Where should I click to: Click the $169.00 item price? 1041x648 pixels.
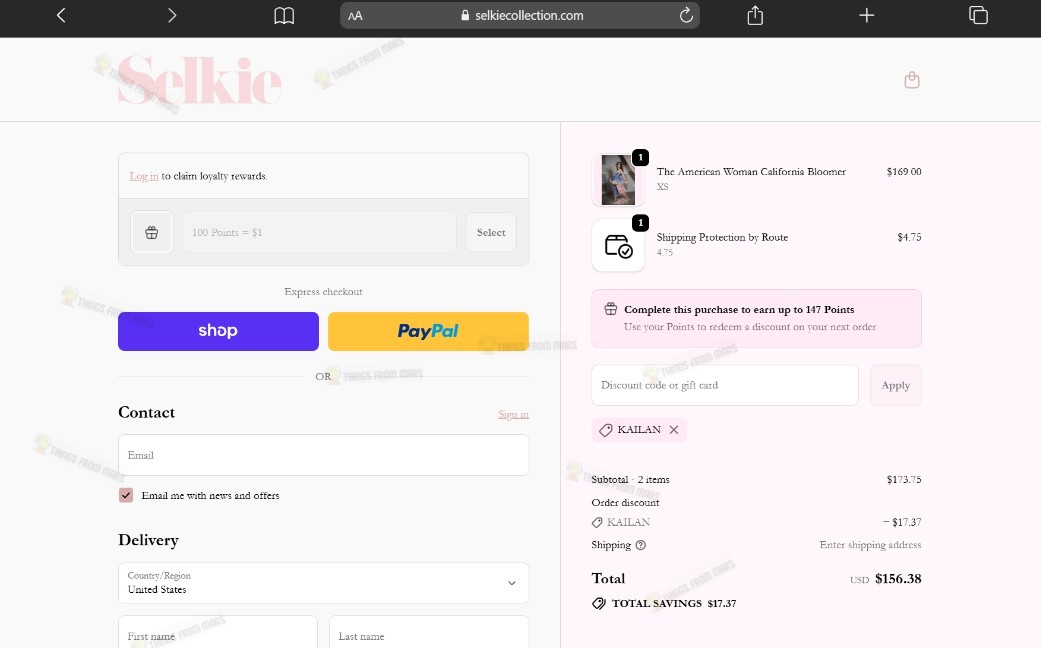(904, 171)
